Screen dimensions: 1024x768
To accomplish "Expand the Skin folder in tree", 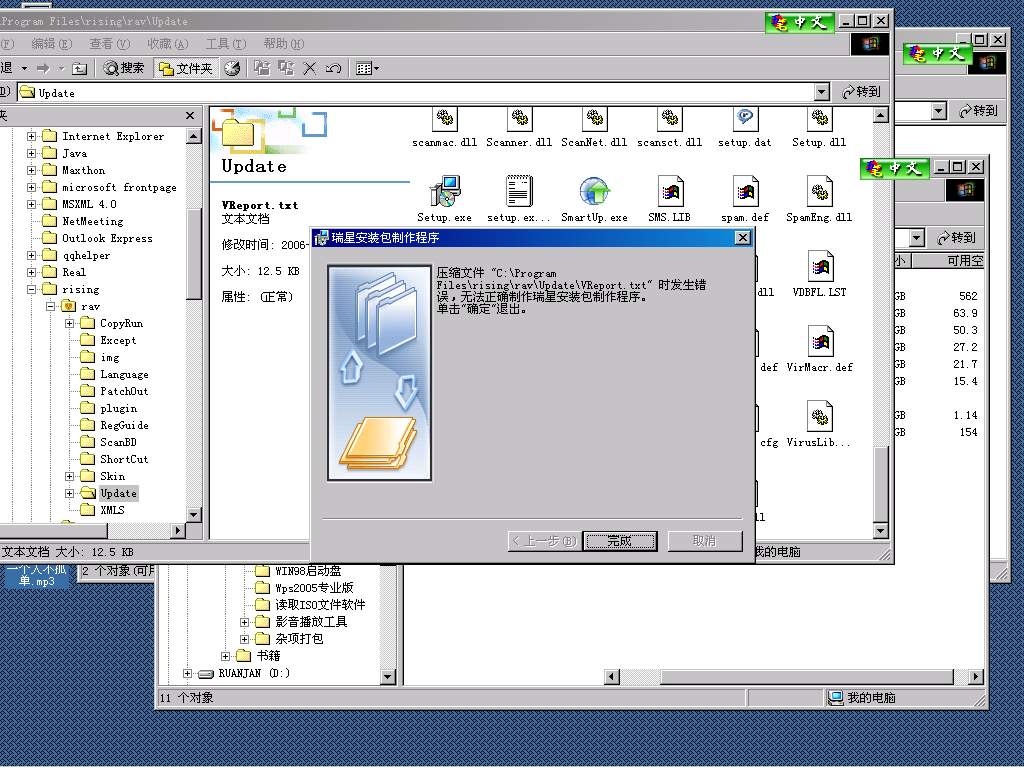I will tap(70, 477).
